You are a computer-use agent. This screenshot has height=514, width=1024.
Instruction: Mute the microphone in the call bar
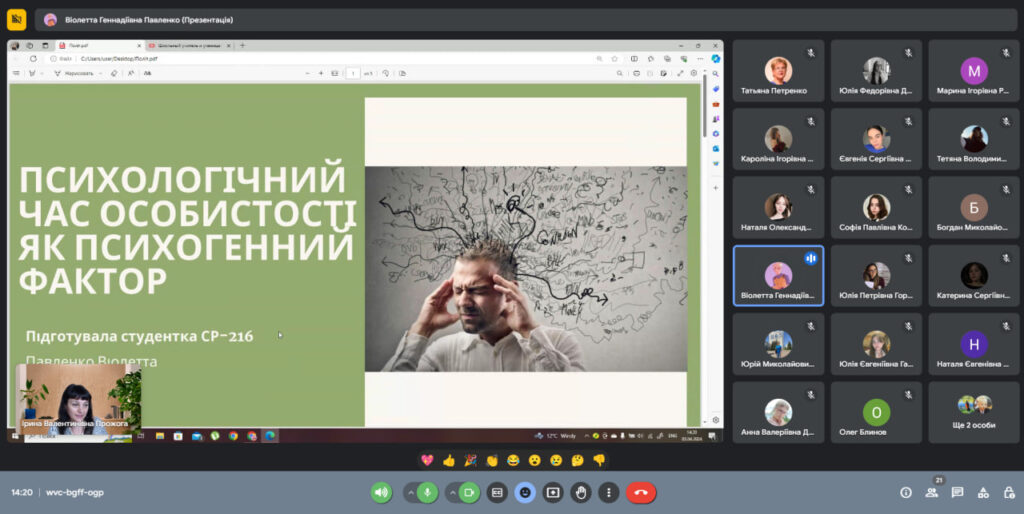tap(428, 492)
